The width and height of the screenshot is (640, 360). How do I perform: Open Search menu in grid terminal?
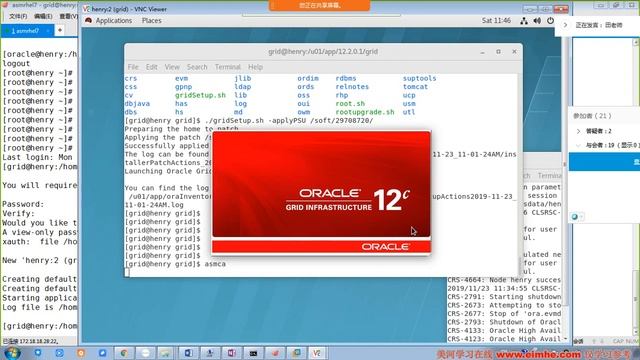point(197,67)
